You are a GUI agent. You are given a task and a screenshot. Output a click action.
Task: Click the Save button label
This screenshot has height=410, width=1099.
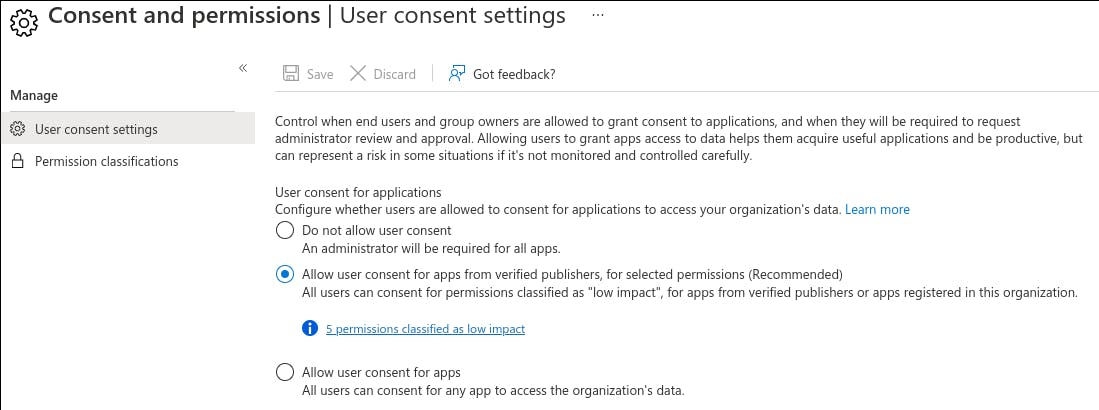click(x=320, y=74)
